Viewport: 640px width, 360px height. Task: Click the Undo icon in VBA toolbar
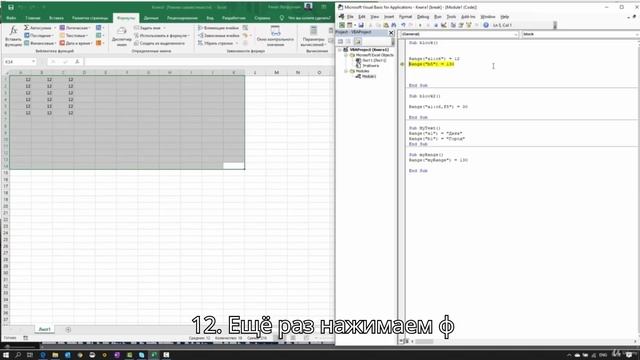tap(403, 25)
